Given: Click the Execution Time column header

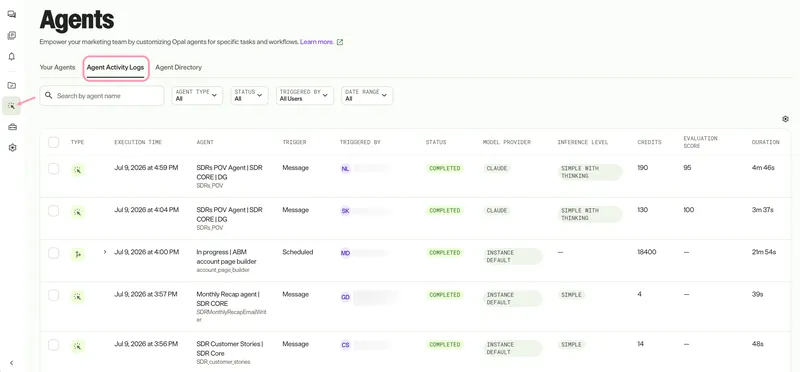Looking at the screenshot, I should 137,142.
